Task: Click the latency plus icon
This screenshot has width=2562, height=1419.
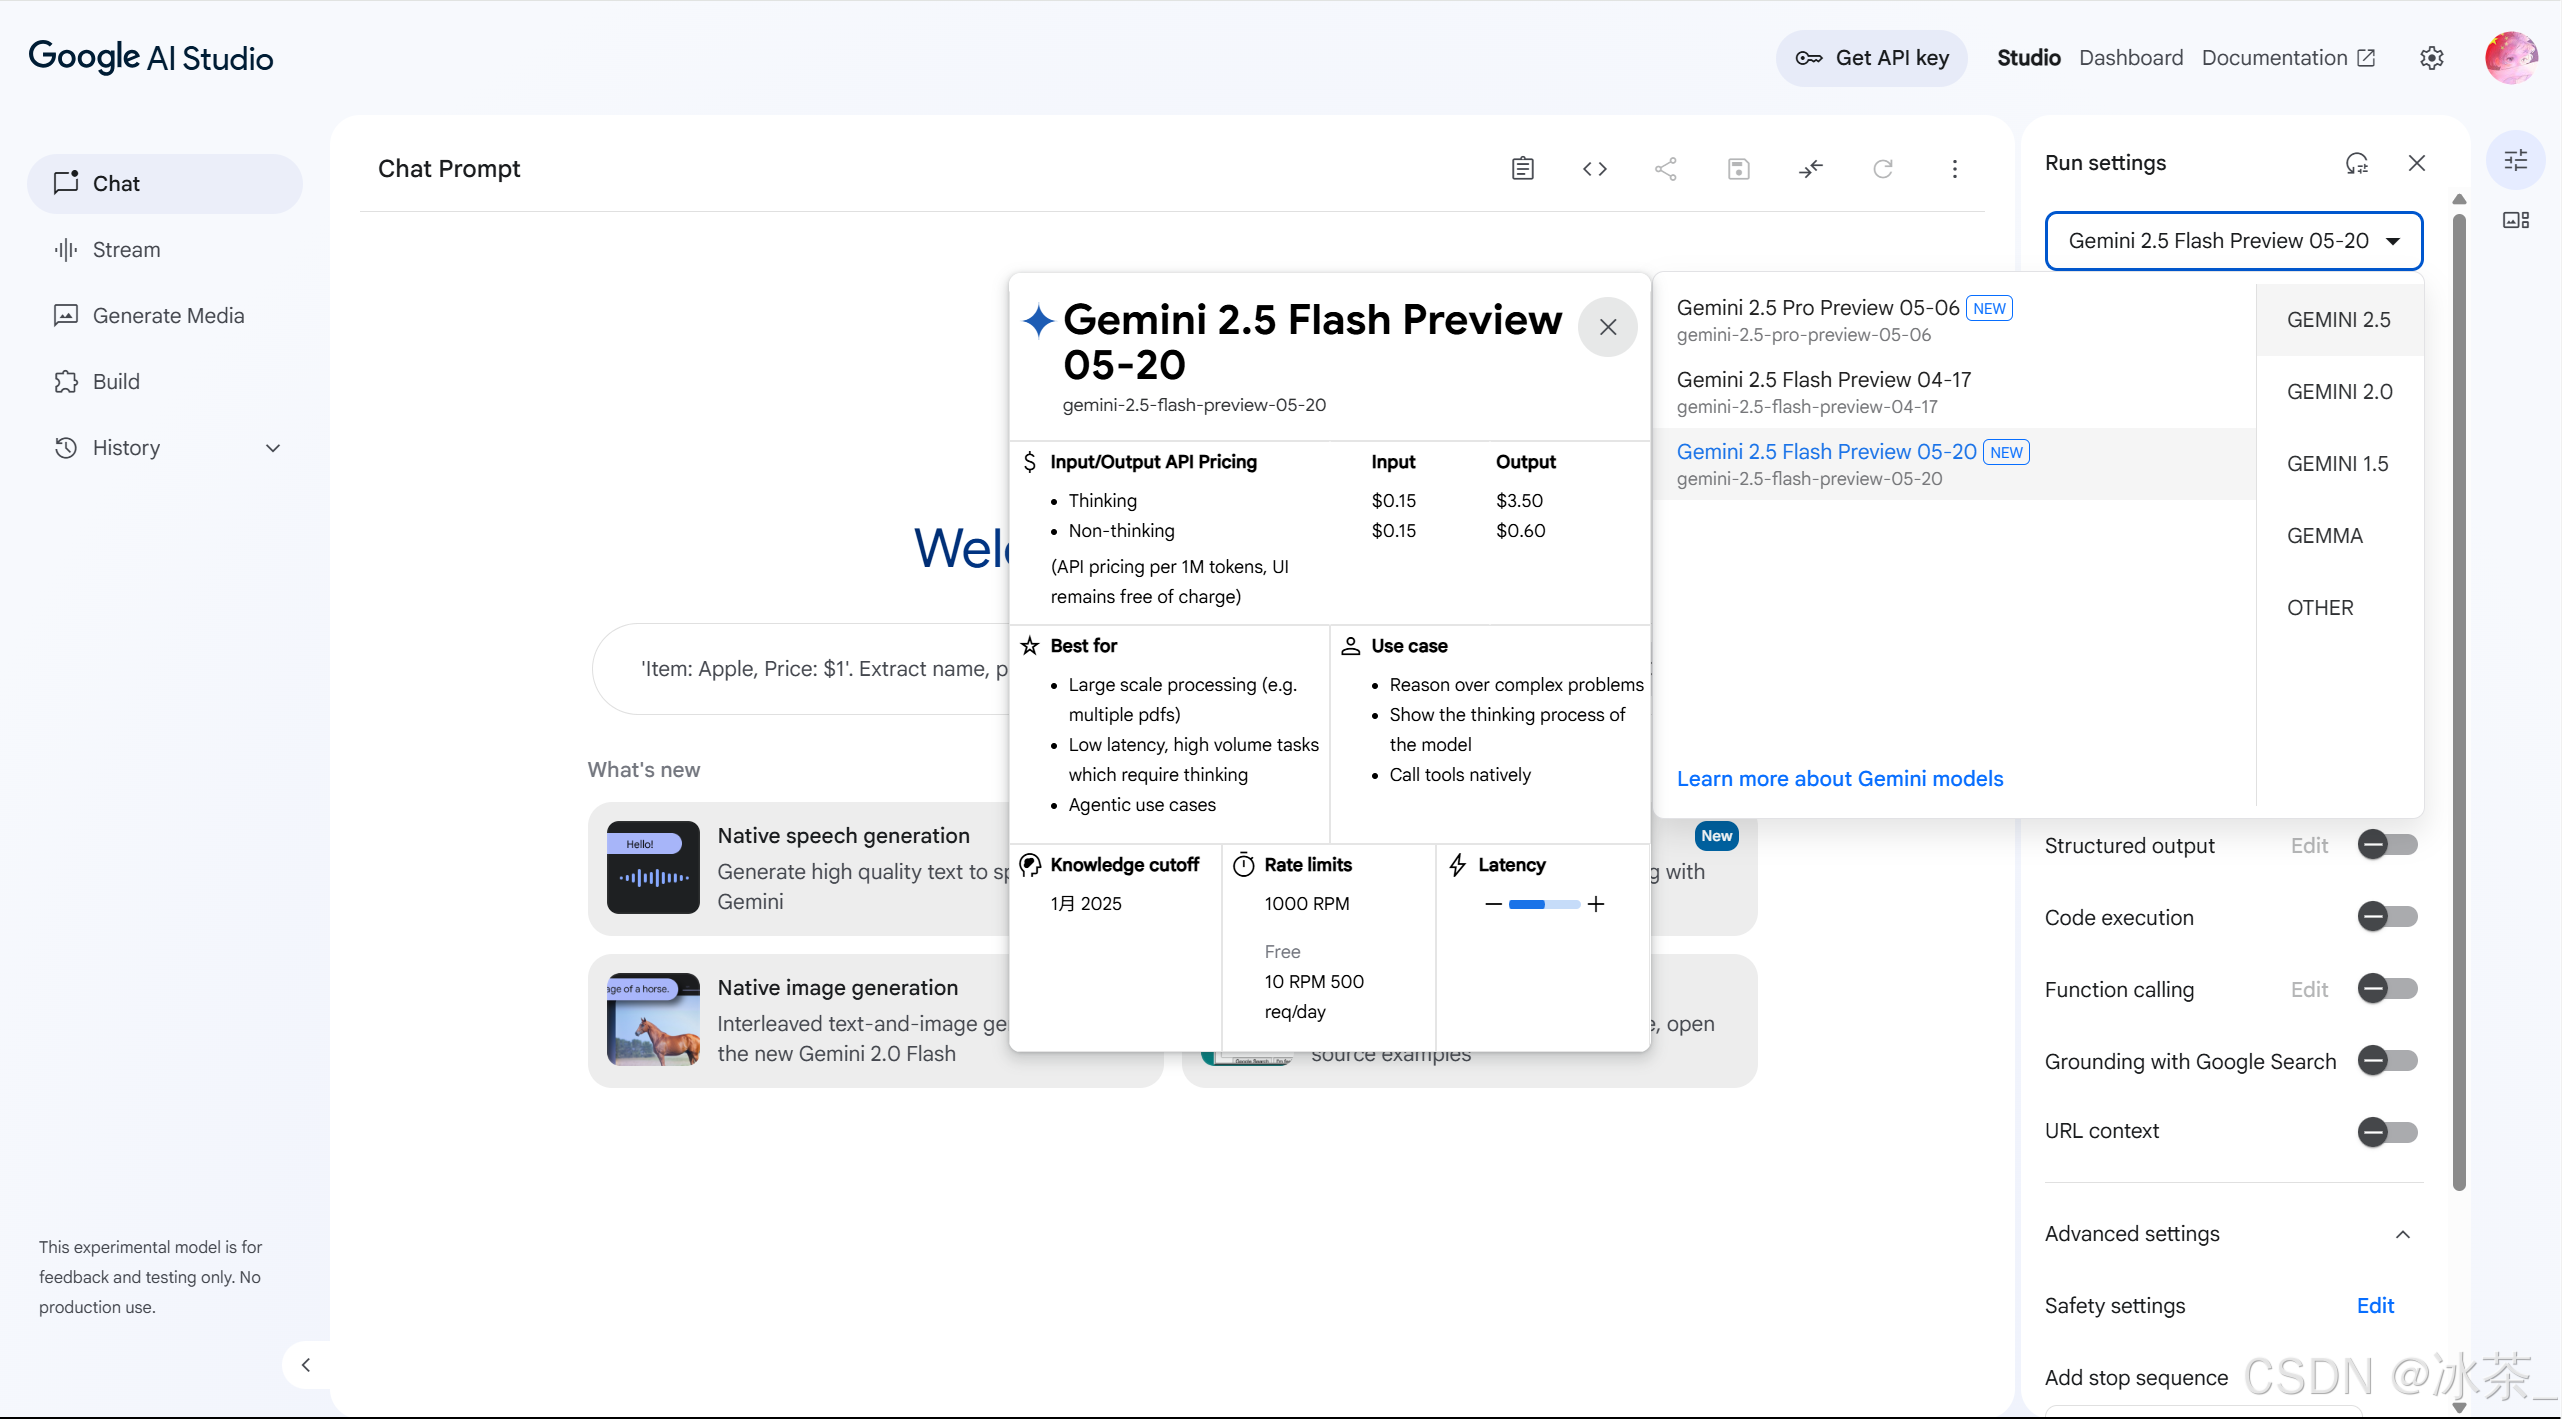Action: click(1596, 904)
